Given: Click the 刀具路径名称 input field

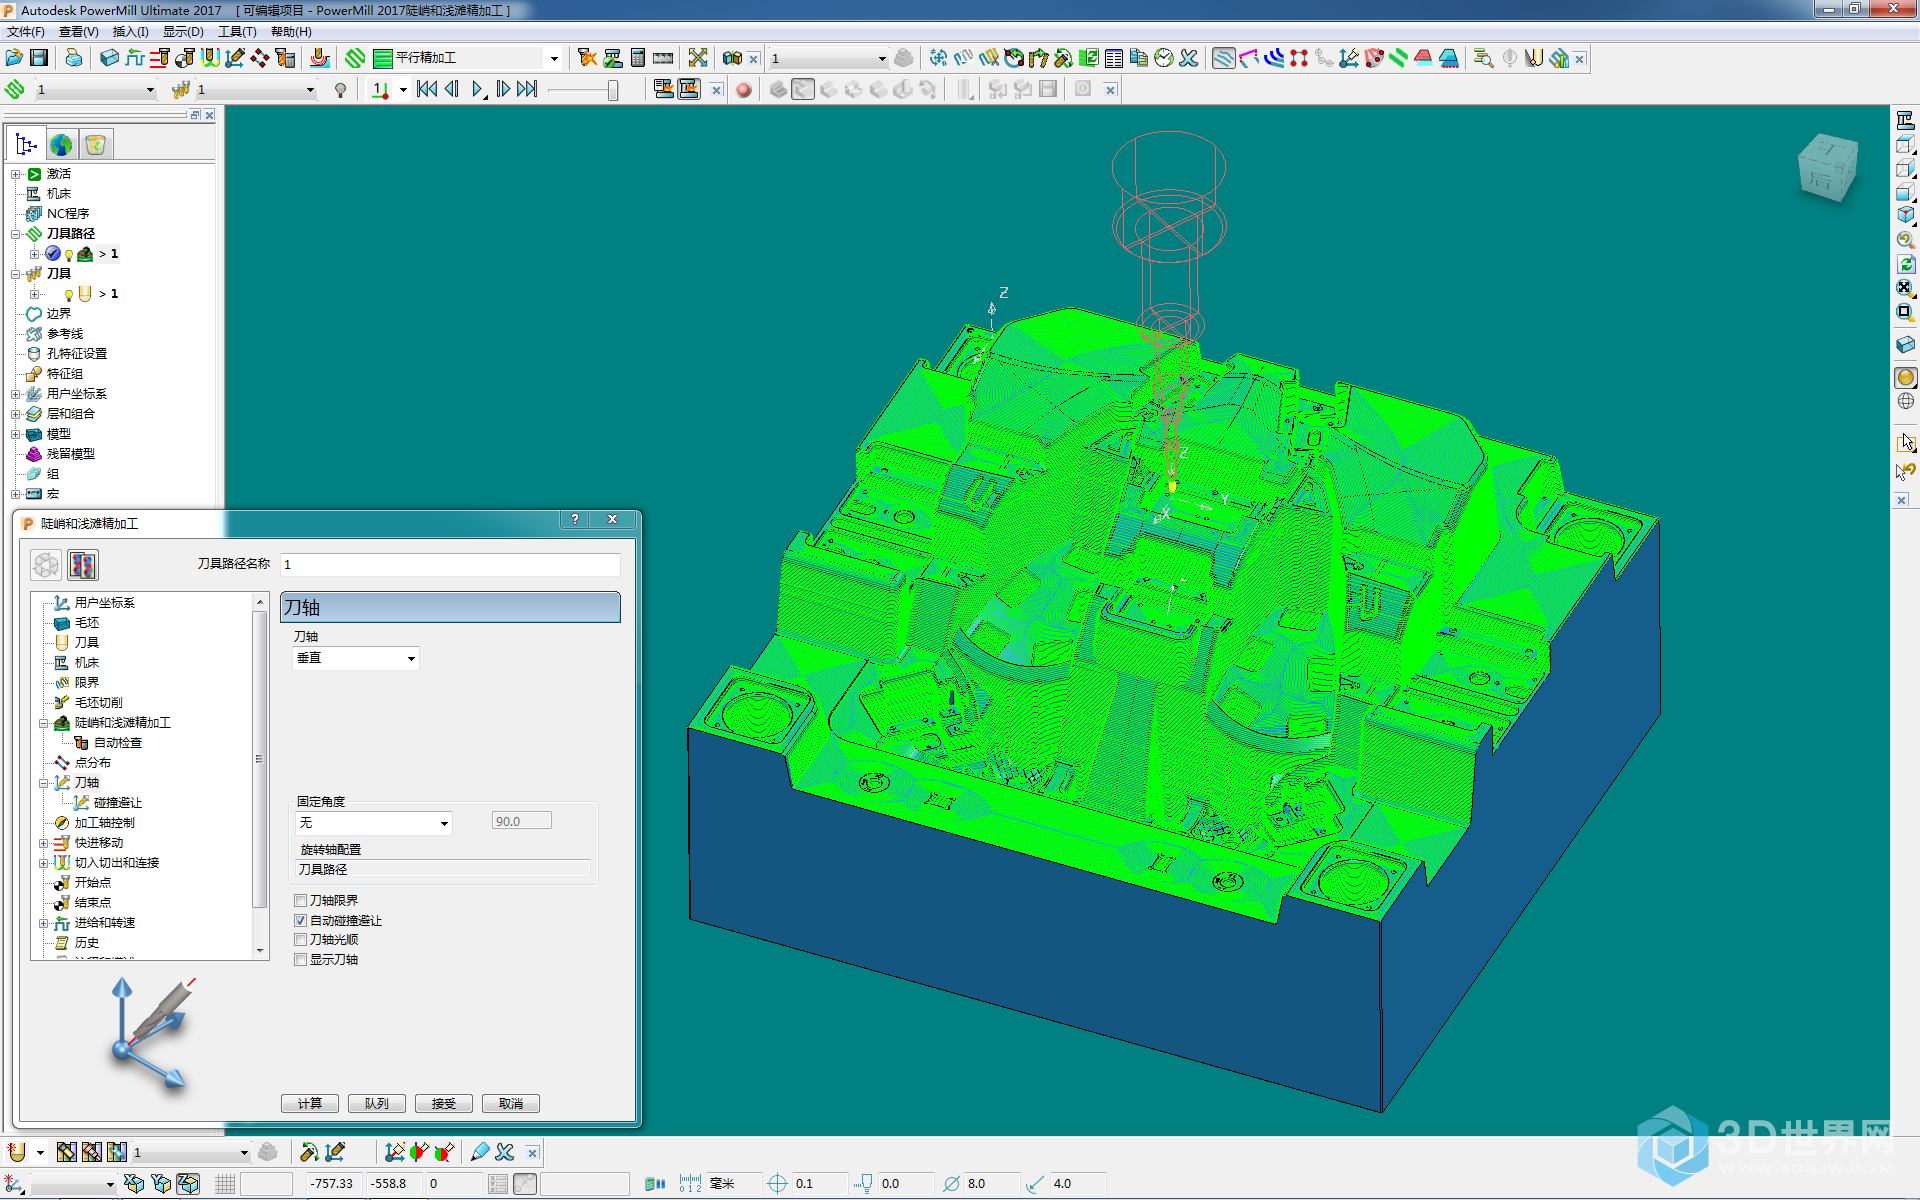Looking at the screenshot, I should click(x=451, y=565).
